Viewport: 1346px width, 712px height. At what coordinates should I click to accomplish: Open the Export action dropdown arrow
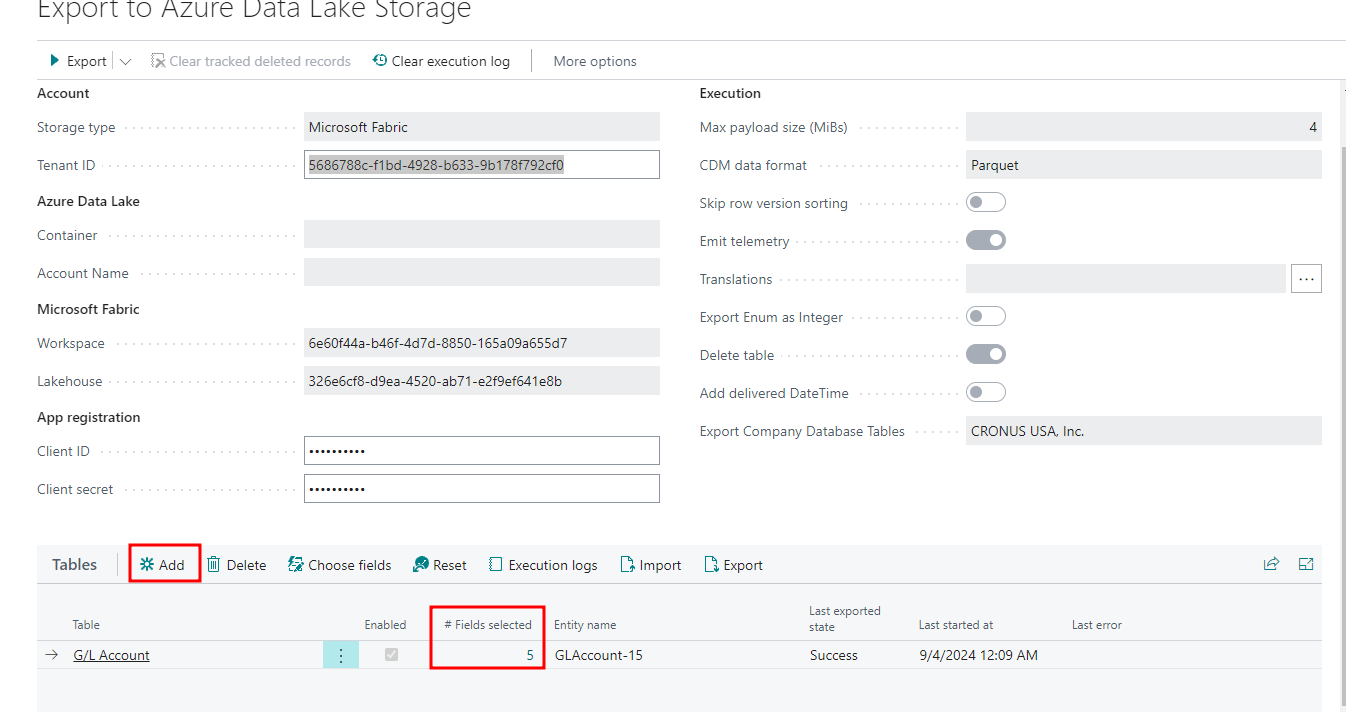125,62
